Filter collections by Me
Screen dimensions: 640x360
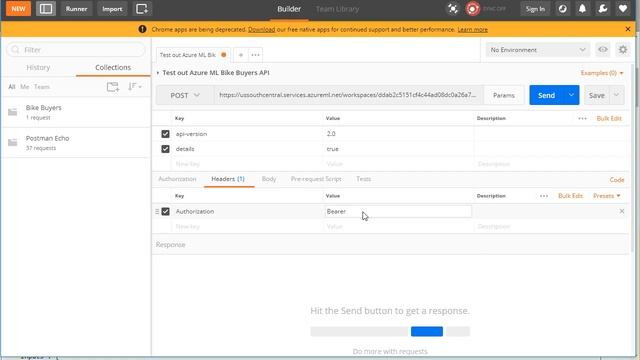[24, 87]
